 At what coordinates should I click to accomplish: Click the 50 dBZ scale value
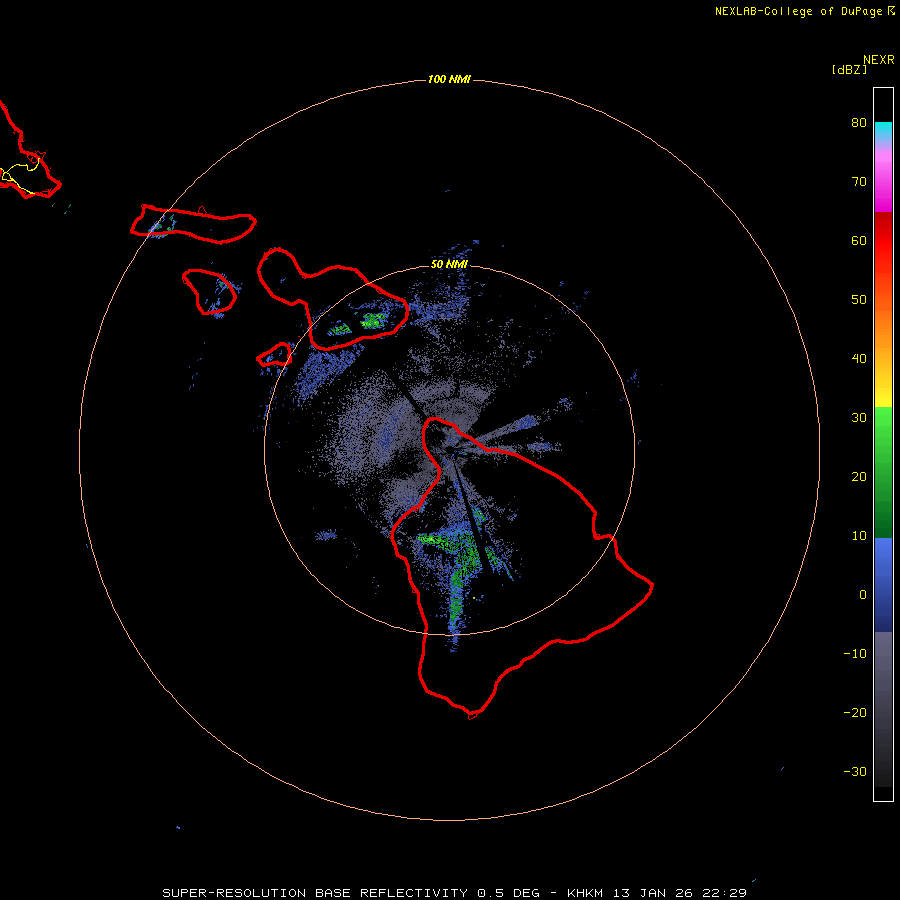pos(859,300)
